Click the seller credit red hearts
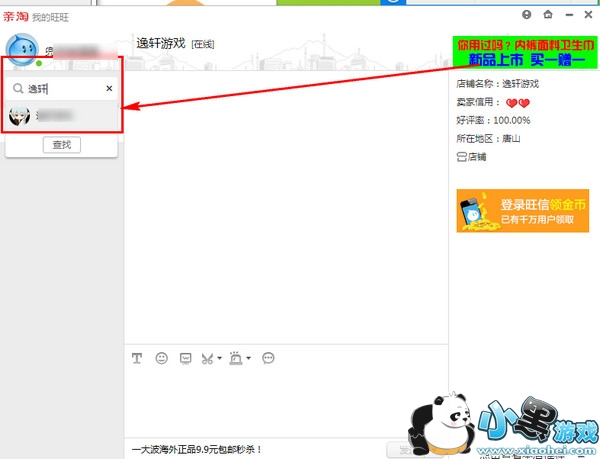This screenshot has height=459, width=600. (x=518, y=103)
